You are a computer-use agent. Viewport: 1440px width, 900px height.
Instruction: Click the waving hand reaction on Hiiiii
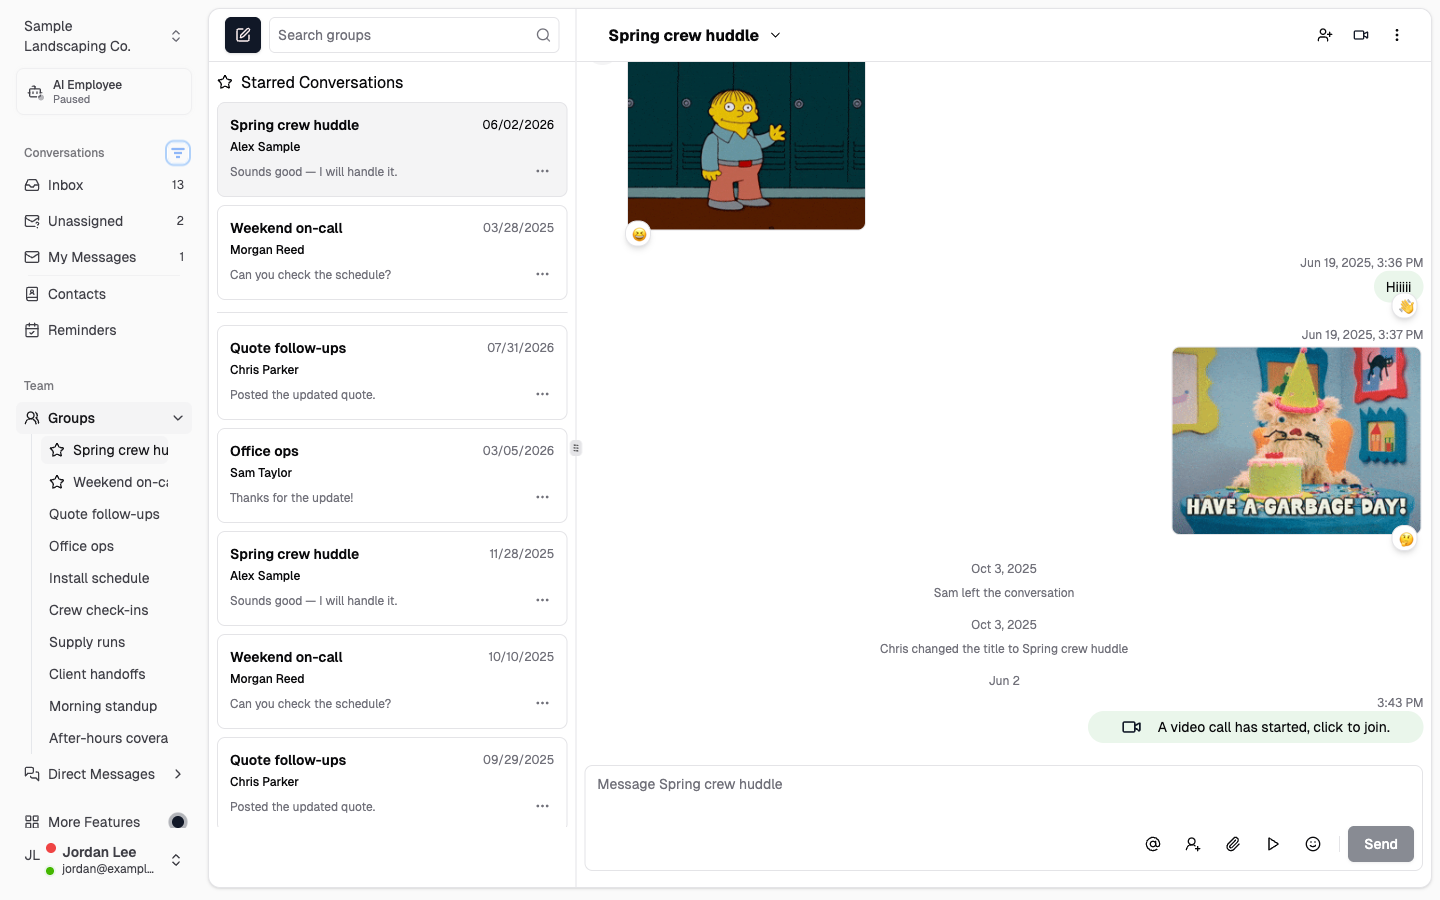pyautogui.click(x=1406, y=307)
